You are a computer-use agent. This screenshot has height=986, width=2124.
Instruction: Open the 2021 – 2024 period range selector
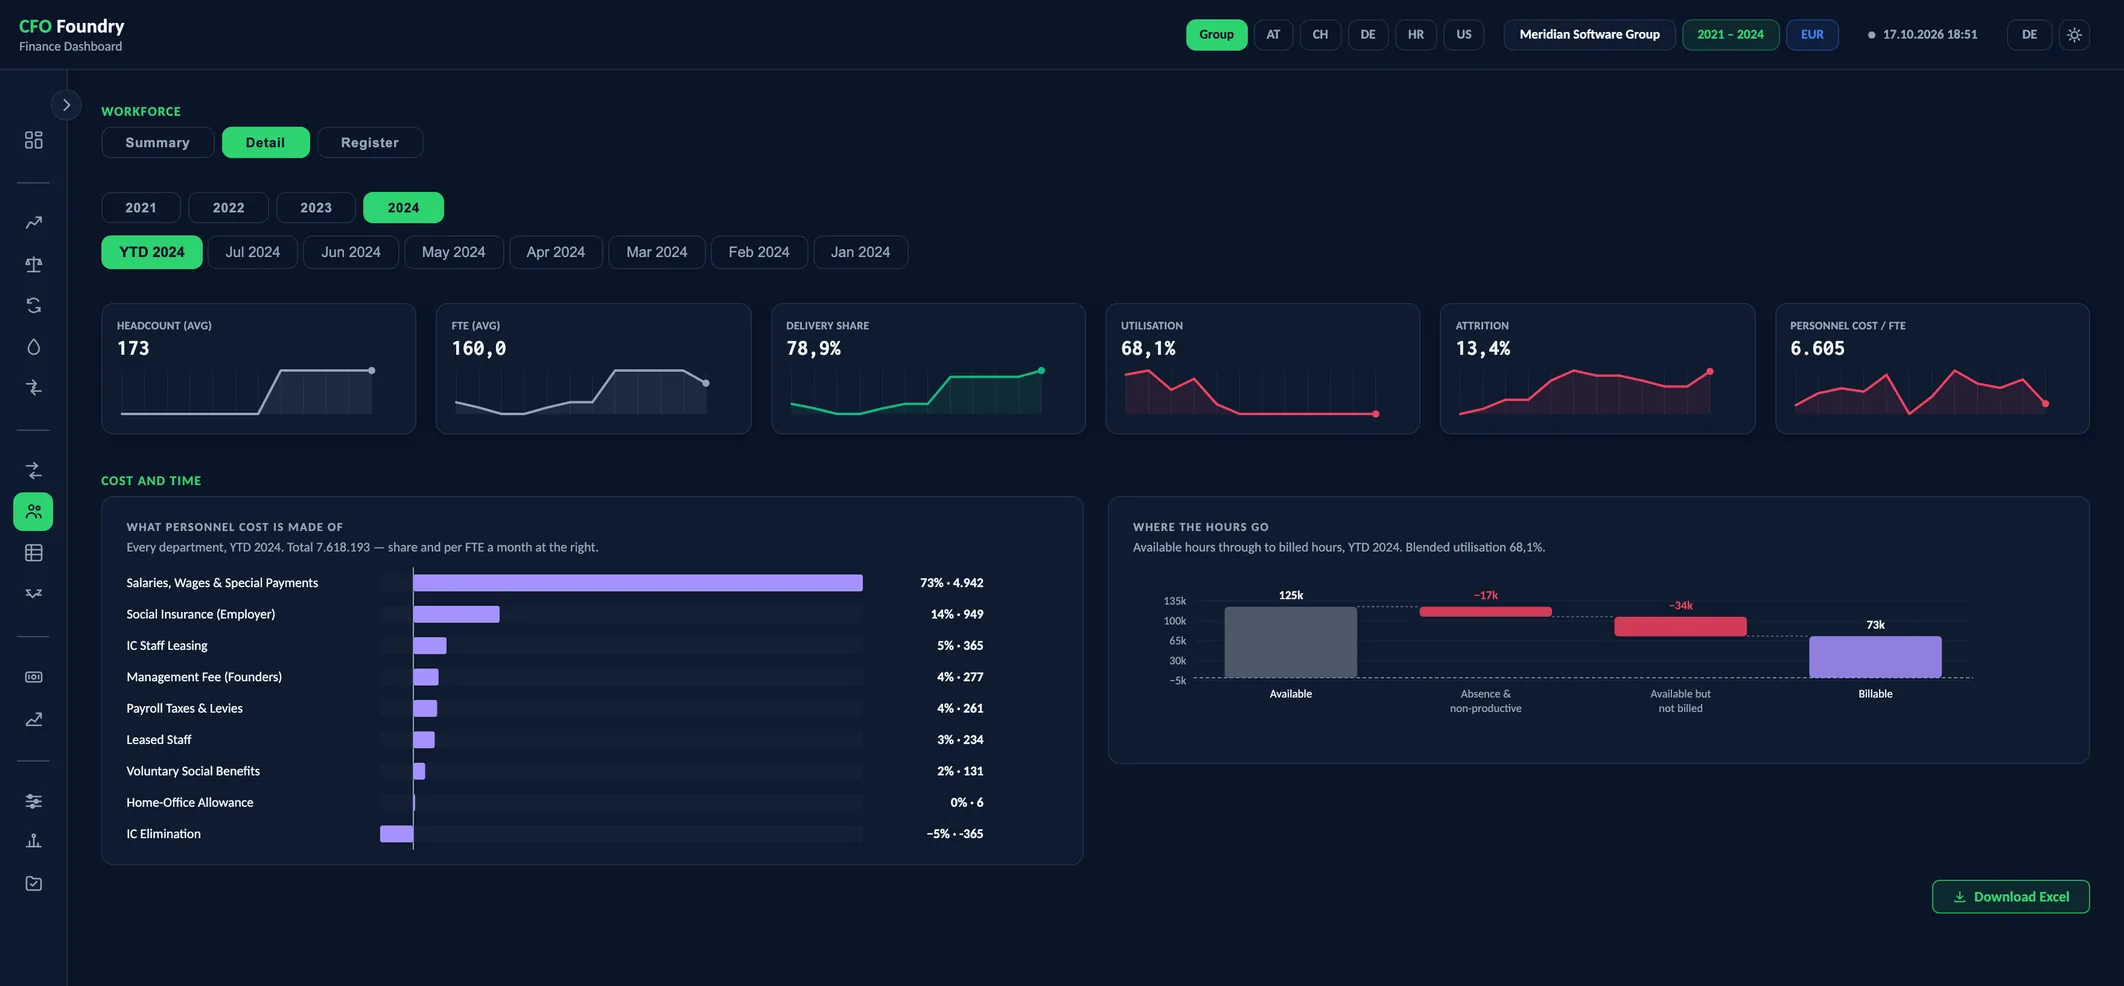[1730, 34]
